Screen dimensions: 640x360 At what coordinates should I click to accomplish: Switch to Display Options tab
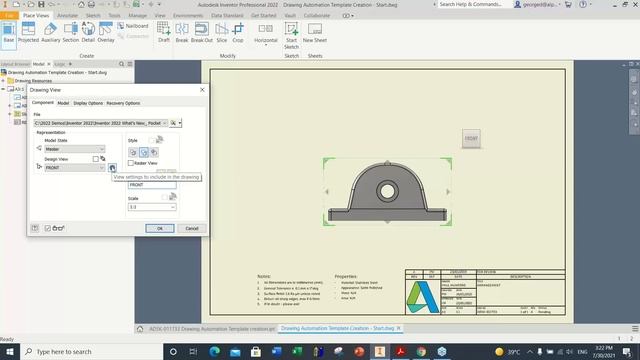click(x=88, y=103)
